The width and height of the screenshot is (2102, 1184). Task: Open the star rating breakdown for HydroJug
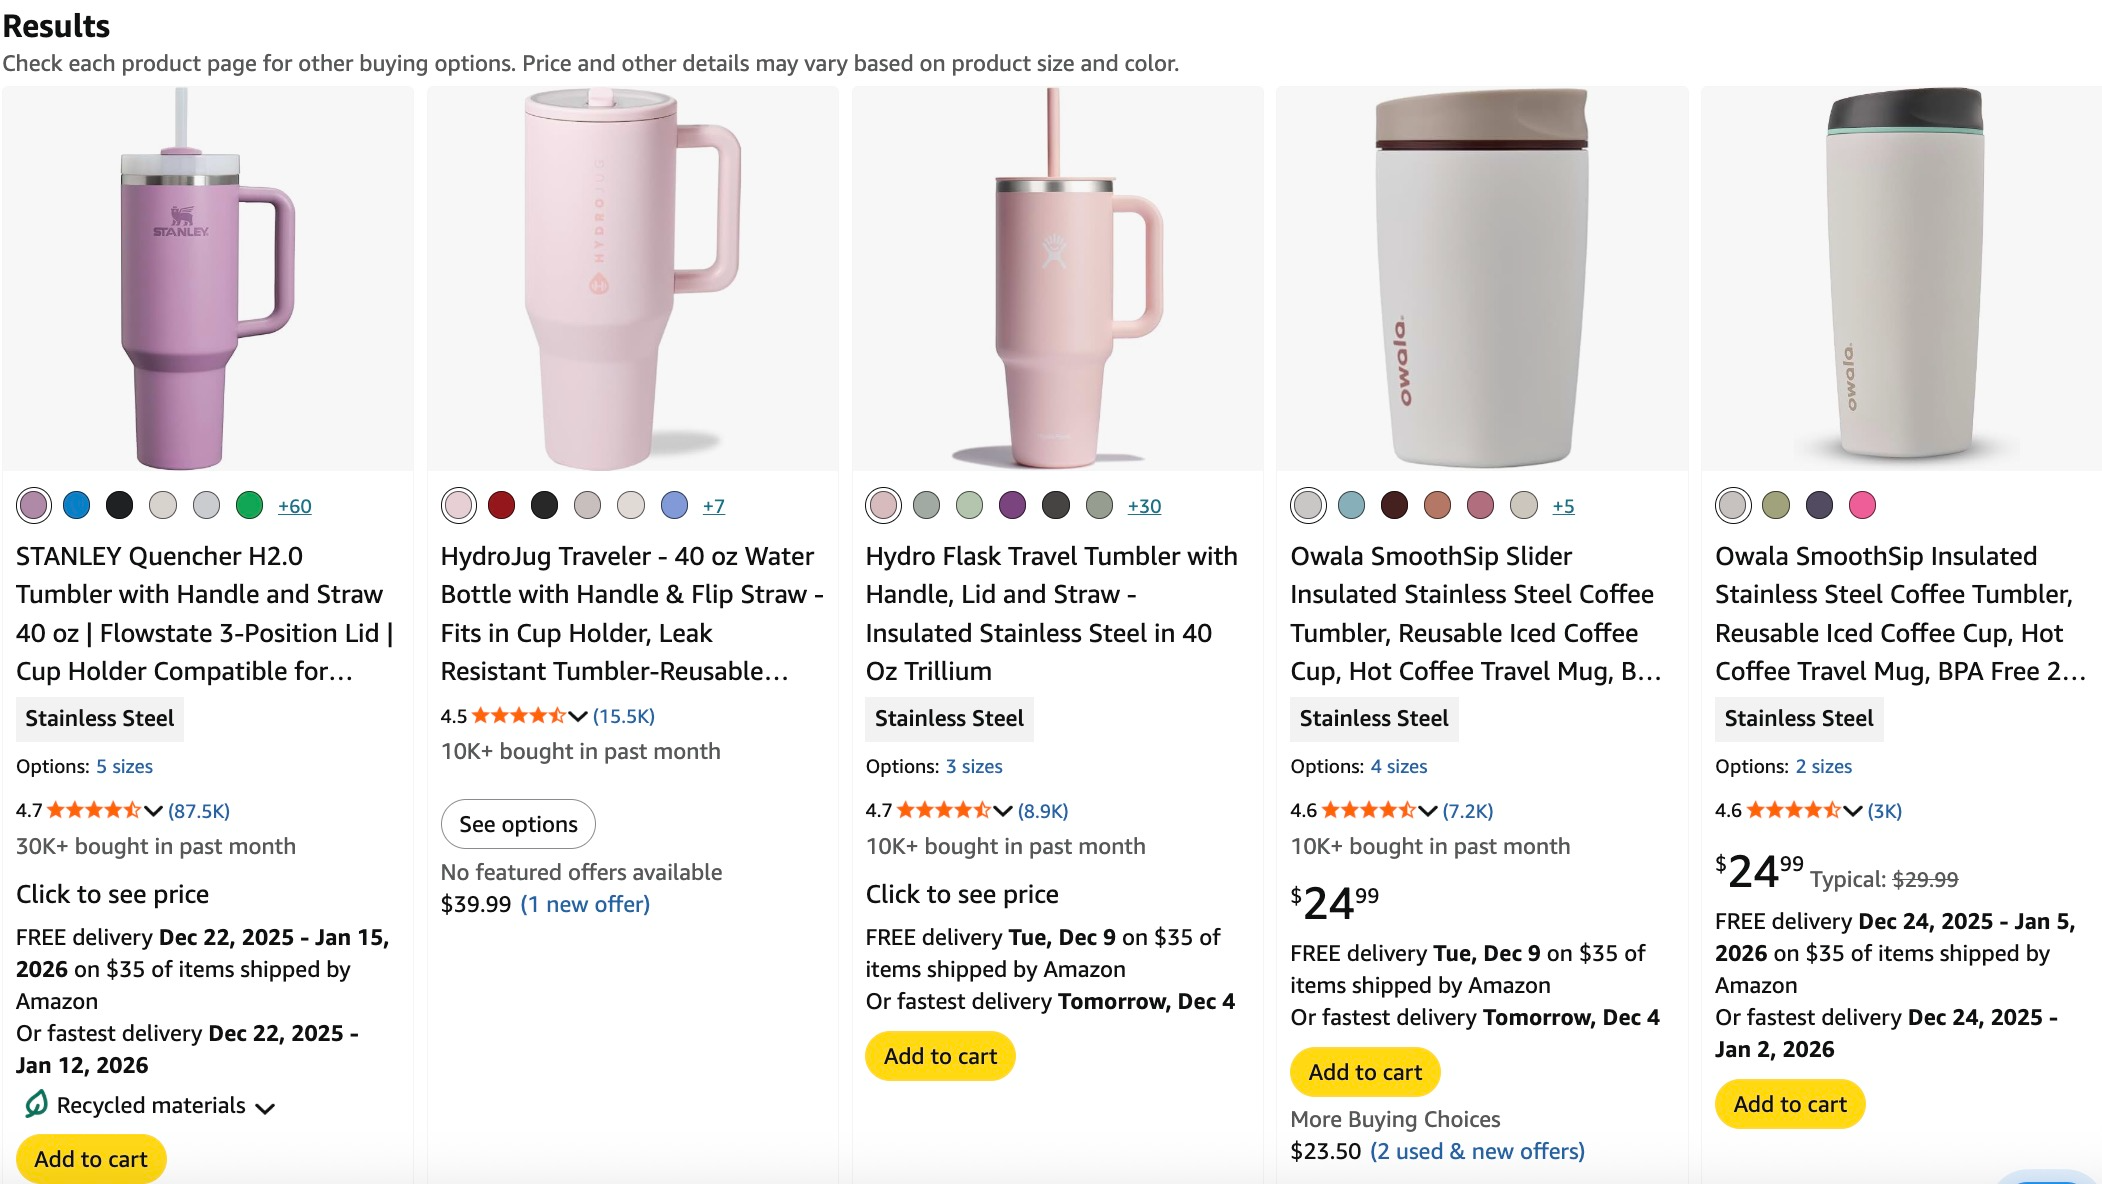576,715
